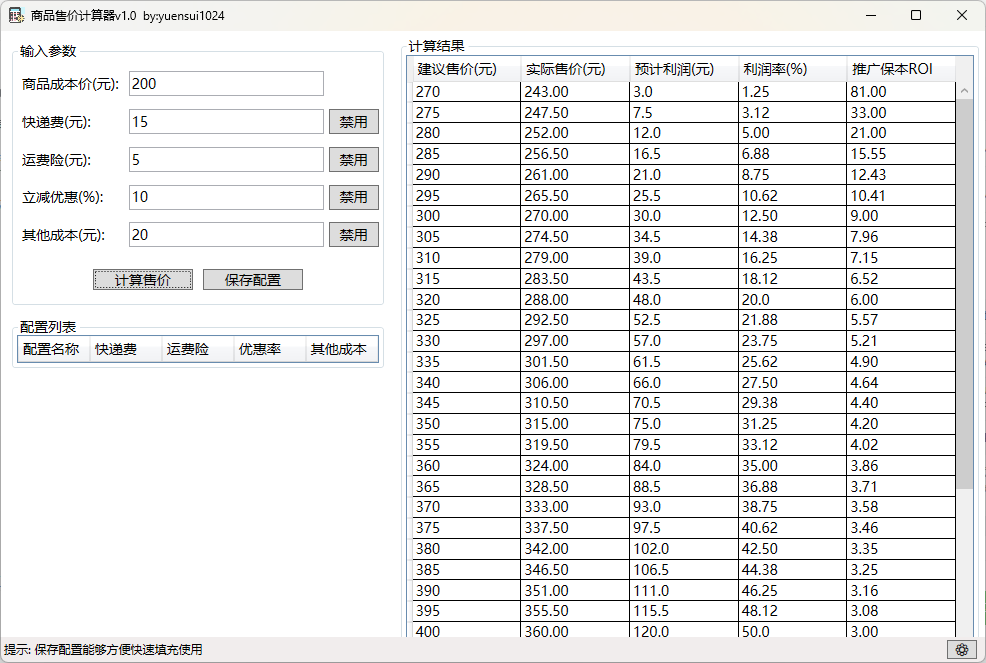
Task: Click scroll-up arrow in results table
Action: (x=965, y=91)
